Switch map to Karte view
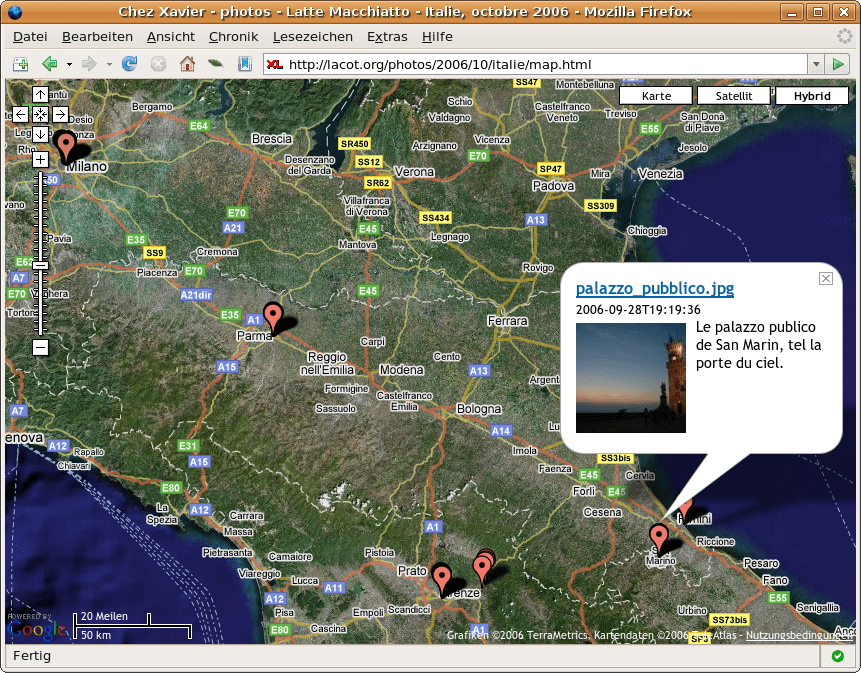 pyautogui.click(x=656, y=96)
